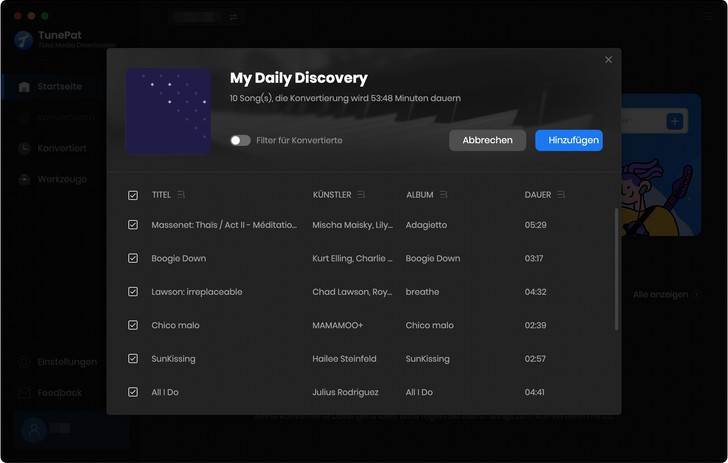Click the My Daily Discovery playlist cover
The height and width of the screenshot is (463, 728).
tap(169, 111)
